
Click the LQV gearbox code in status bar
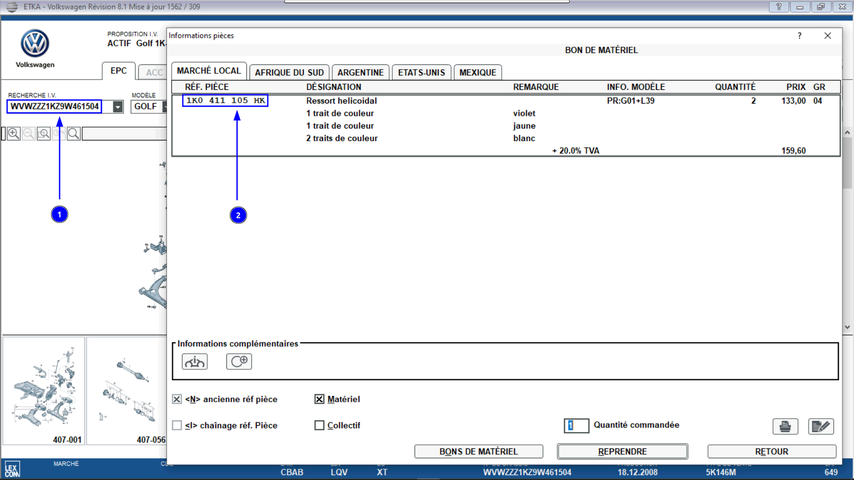(x=339, y=472)
